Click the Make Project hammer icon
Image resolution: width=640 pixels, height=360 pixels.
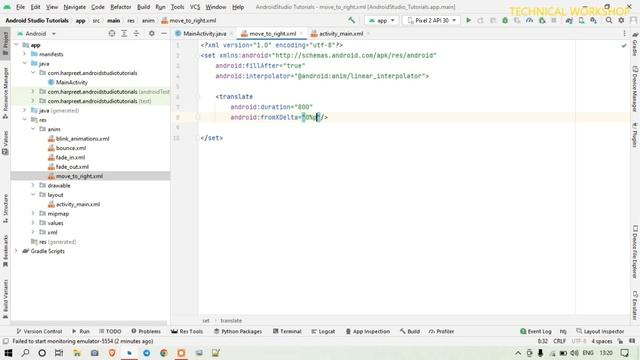(351, 20)
